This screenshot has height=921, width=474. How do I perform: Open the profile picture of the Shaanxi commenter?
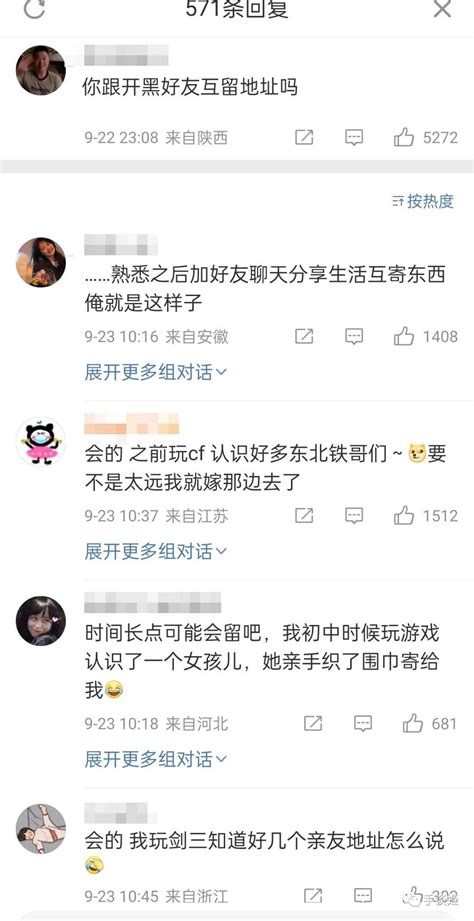[41, 70]
